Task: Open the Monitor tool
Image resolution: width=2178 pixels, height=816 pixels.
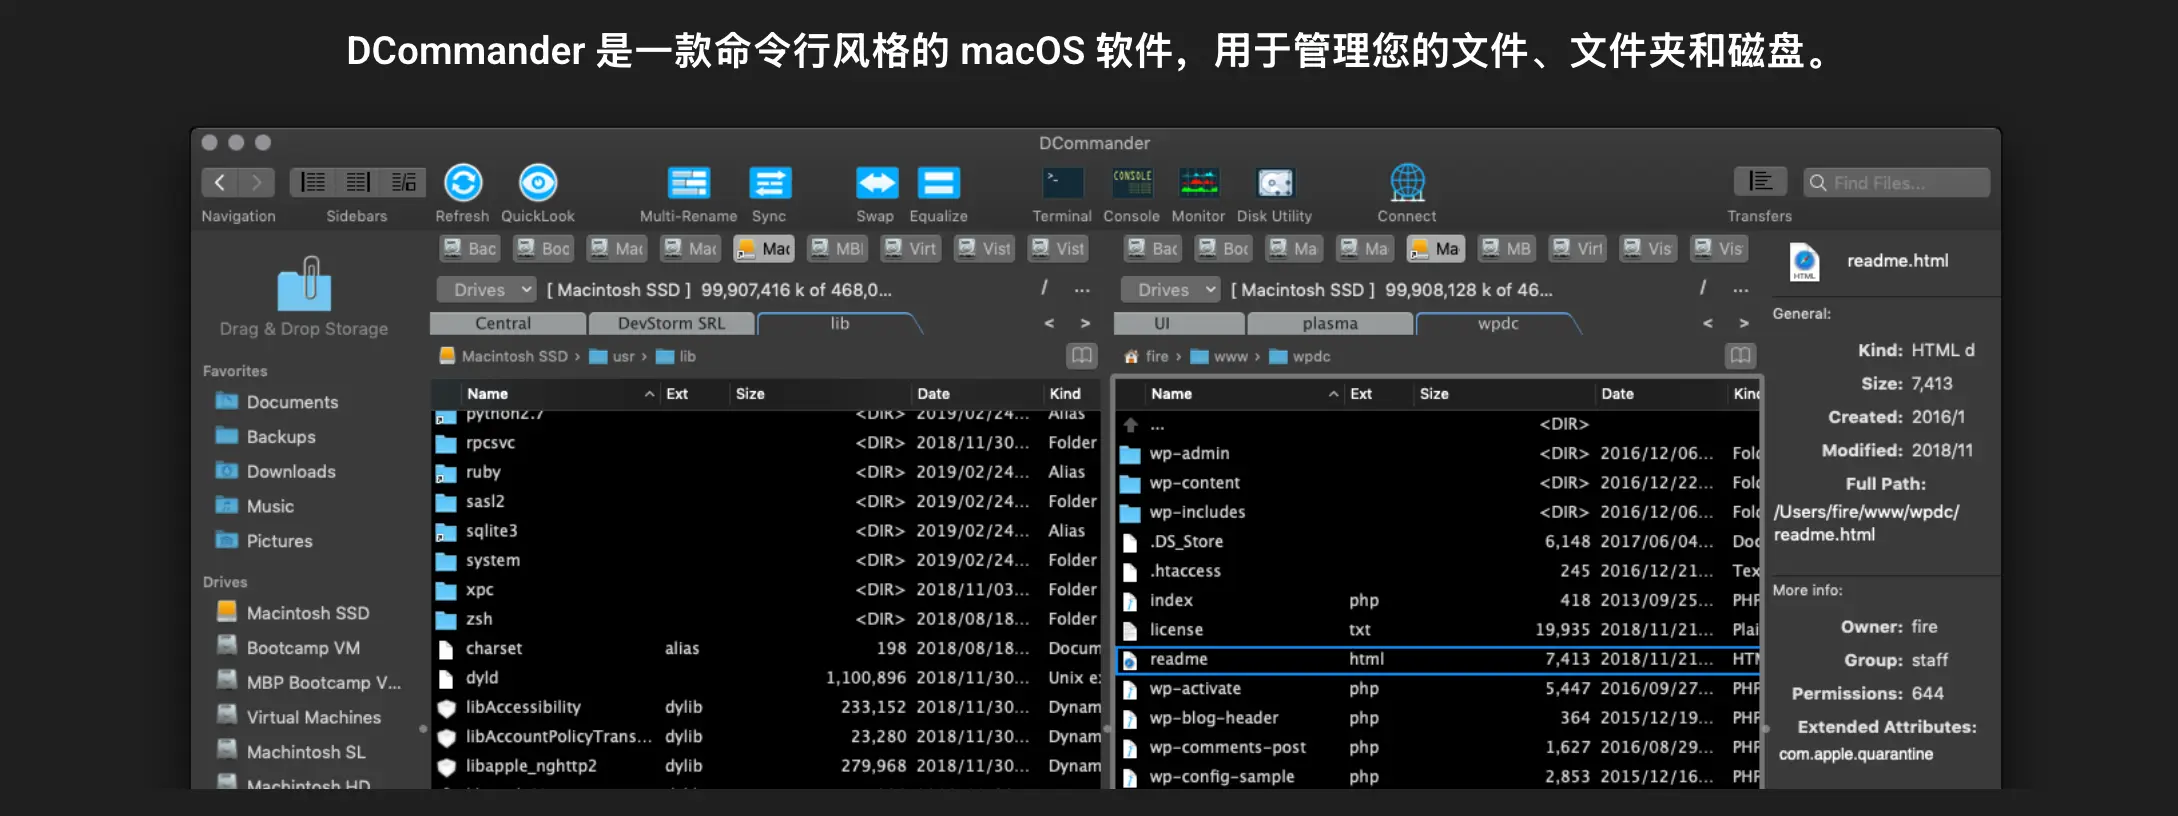Action: point(1198,184)
